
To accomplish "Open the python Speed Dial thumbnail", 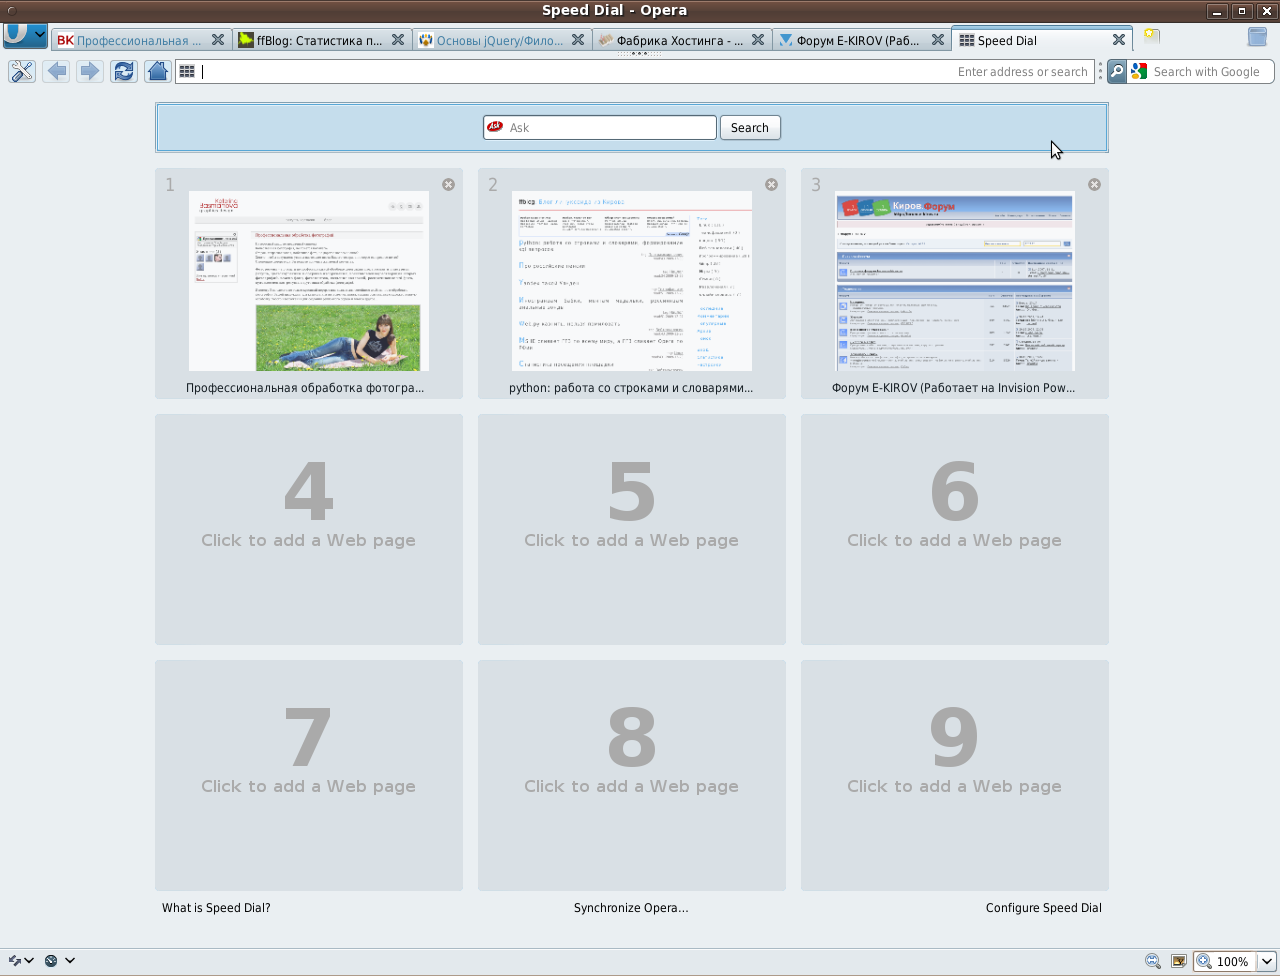I will tap(631, 281).
